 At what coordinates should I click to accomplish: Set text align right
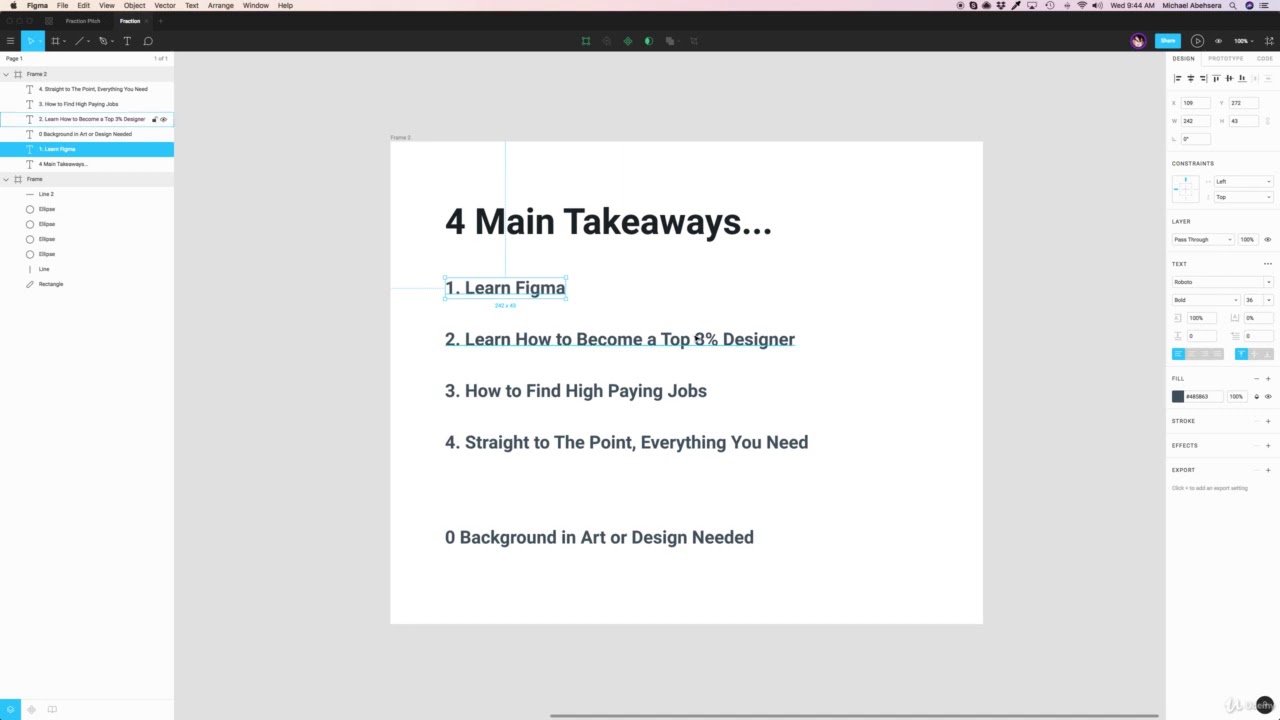1204,354
